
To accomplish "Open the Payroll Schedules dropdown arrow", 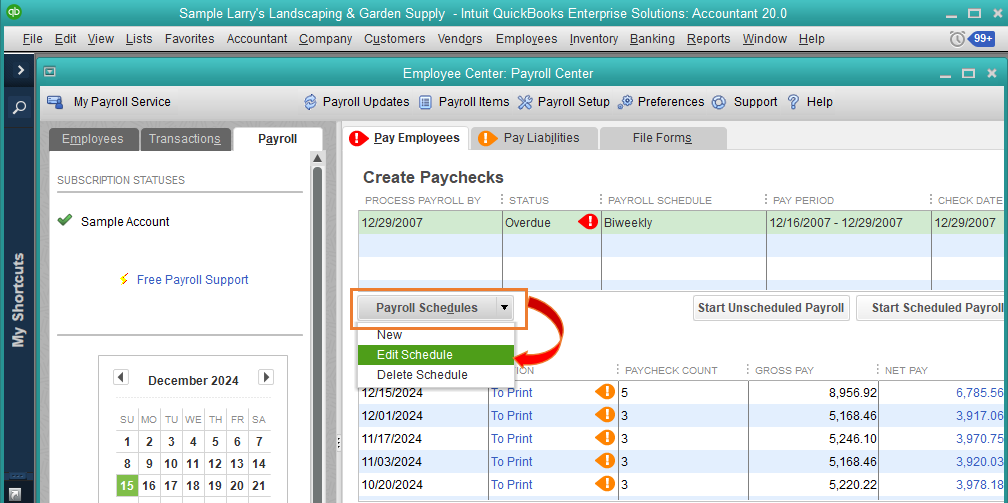I will [505, 308].
